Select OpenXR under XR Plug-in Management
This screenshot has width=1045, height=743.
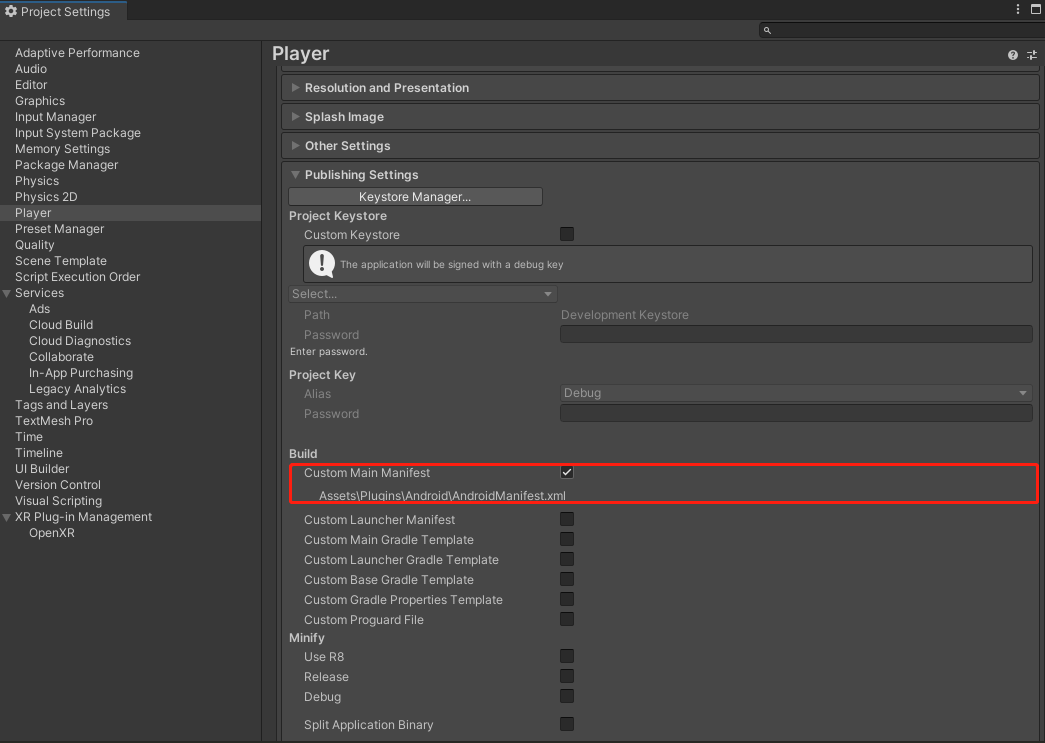52,533
